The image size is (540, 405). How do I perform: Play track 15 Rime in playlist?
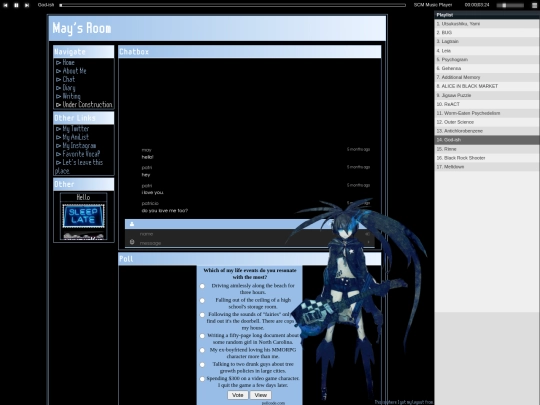point(487,149)
